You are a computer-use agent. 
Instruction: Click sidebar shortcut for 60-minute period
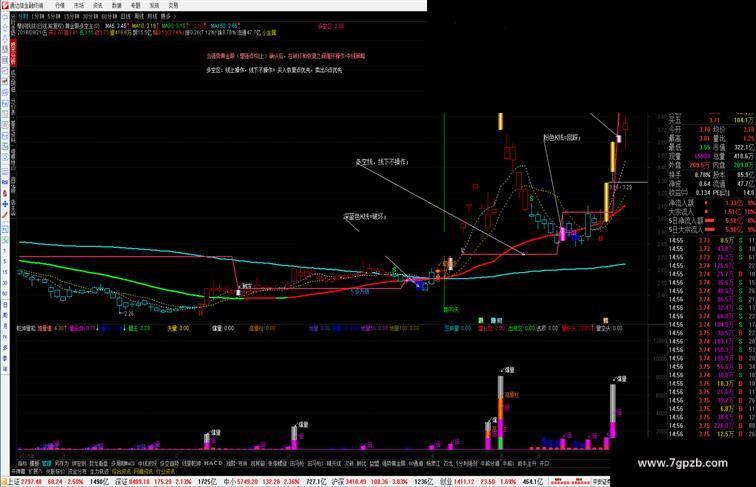click(5, 293)
